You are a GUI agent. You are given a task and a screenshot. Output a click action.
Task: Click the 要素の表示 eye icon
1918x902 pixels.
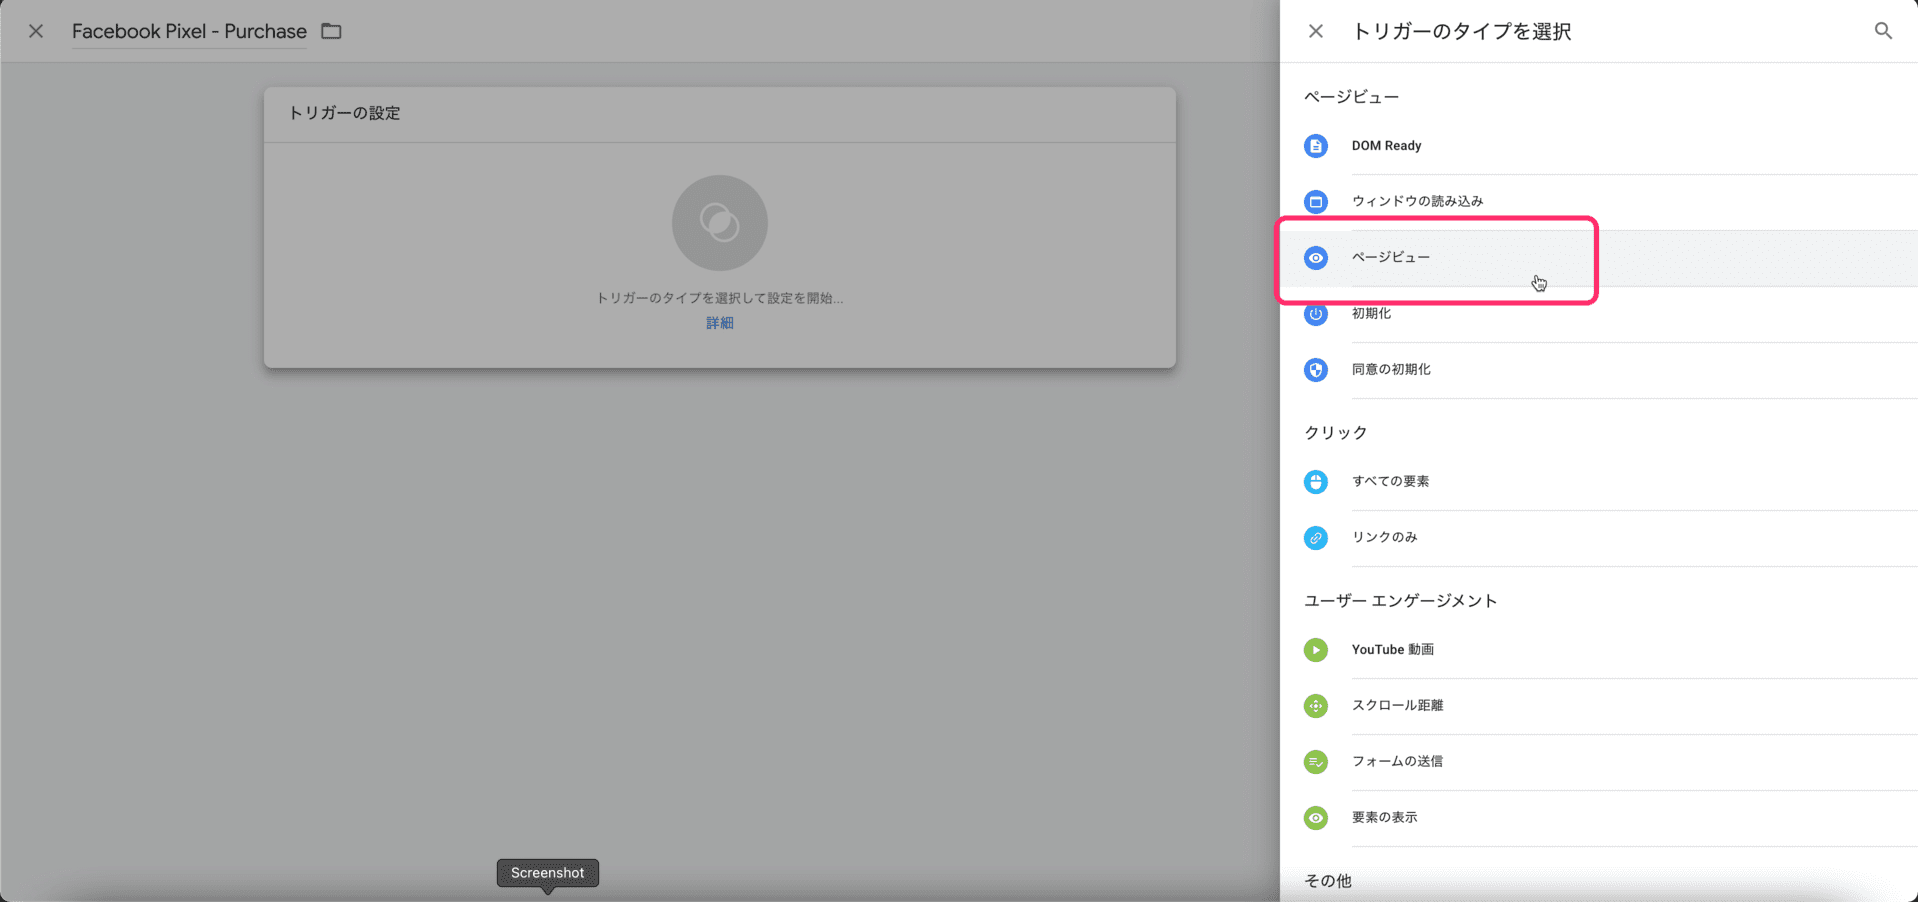pyautogui.click(x=1316, y=818)
